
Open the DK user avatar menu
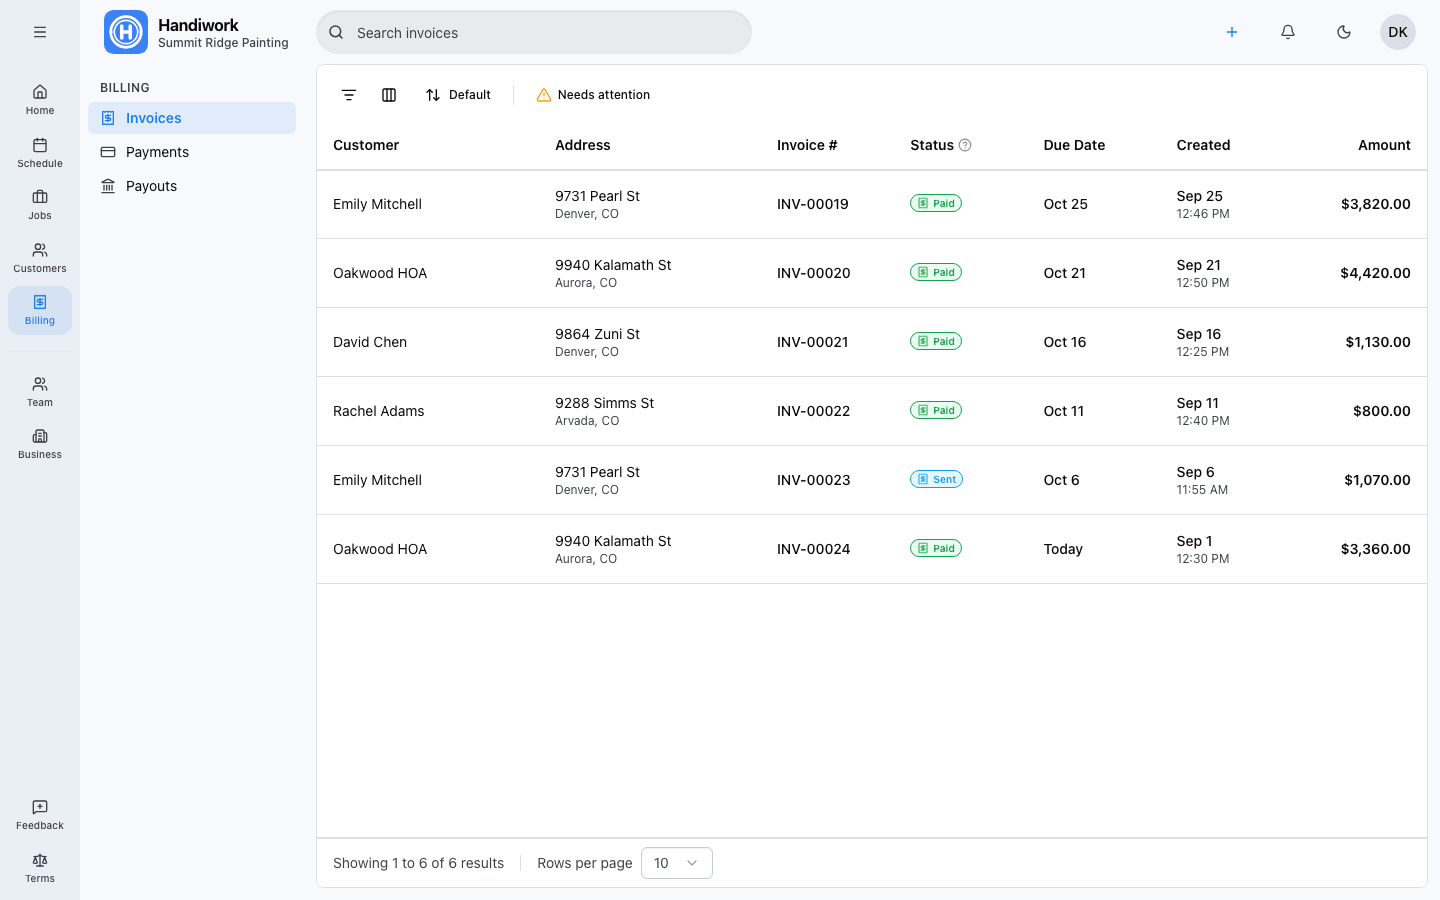point(1398,32)
